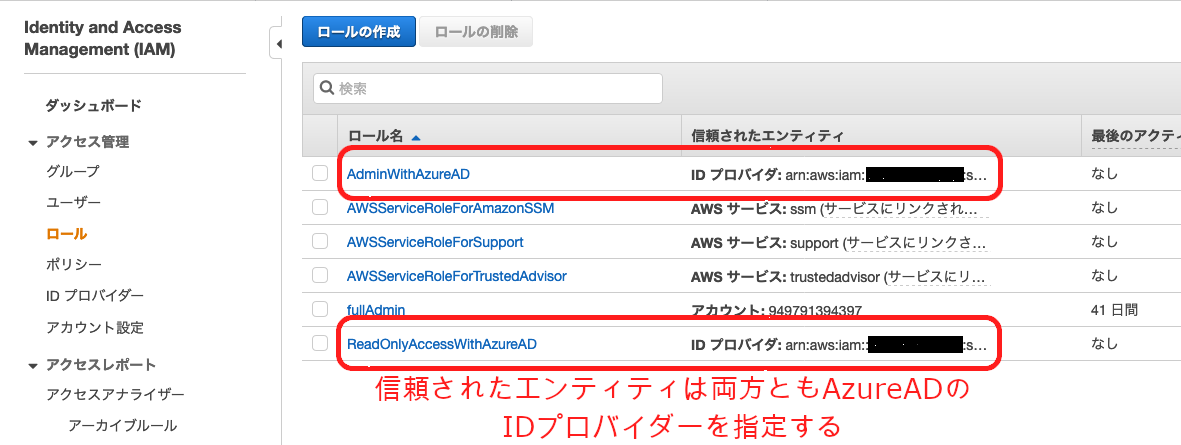Collapse the IAM side navigation panel arrow

pos(278,44)
